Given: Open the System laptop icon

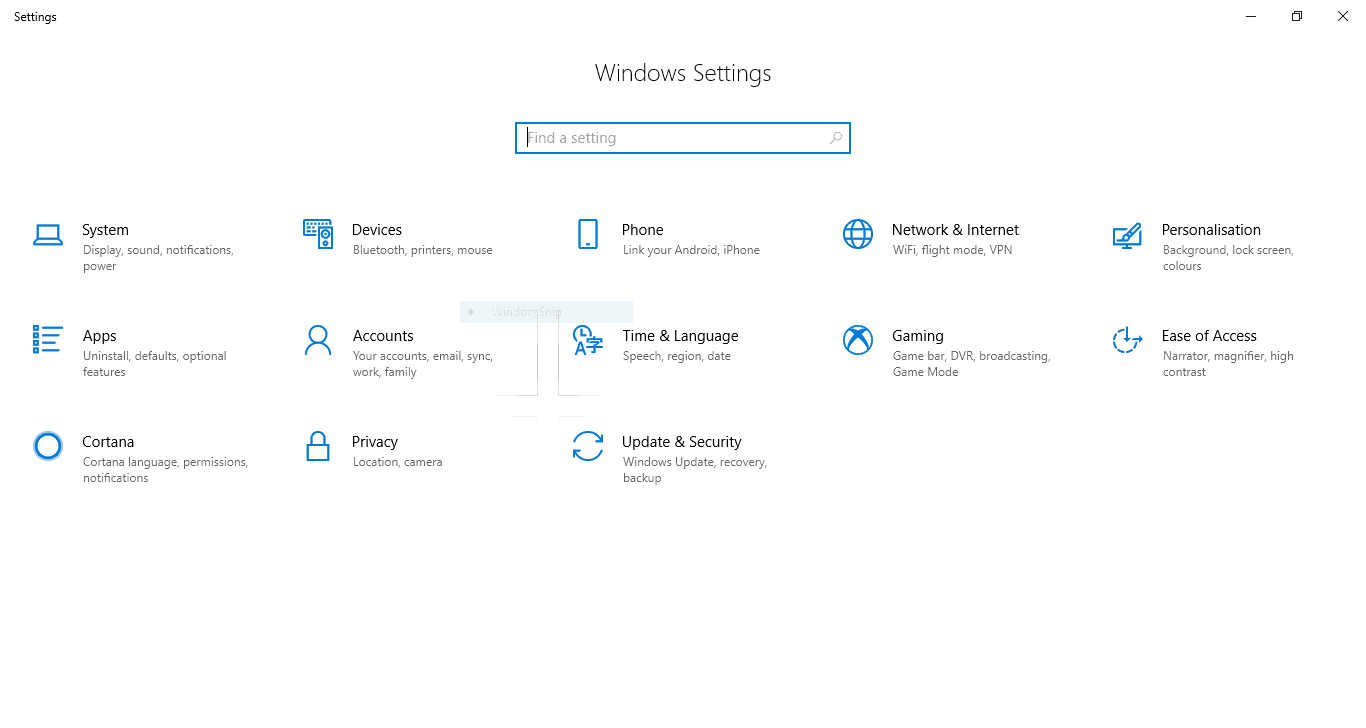Looking at the screenshot, I should point(48,235).
